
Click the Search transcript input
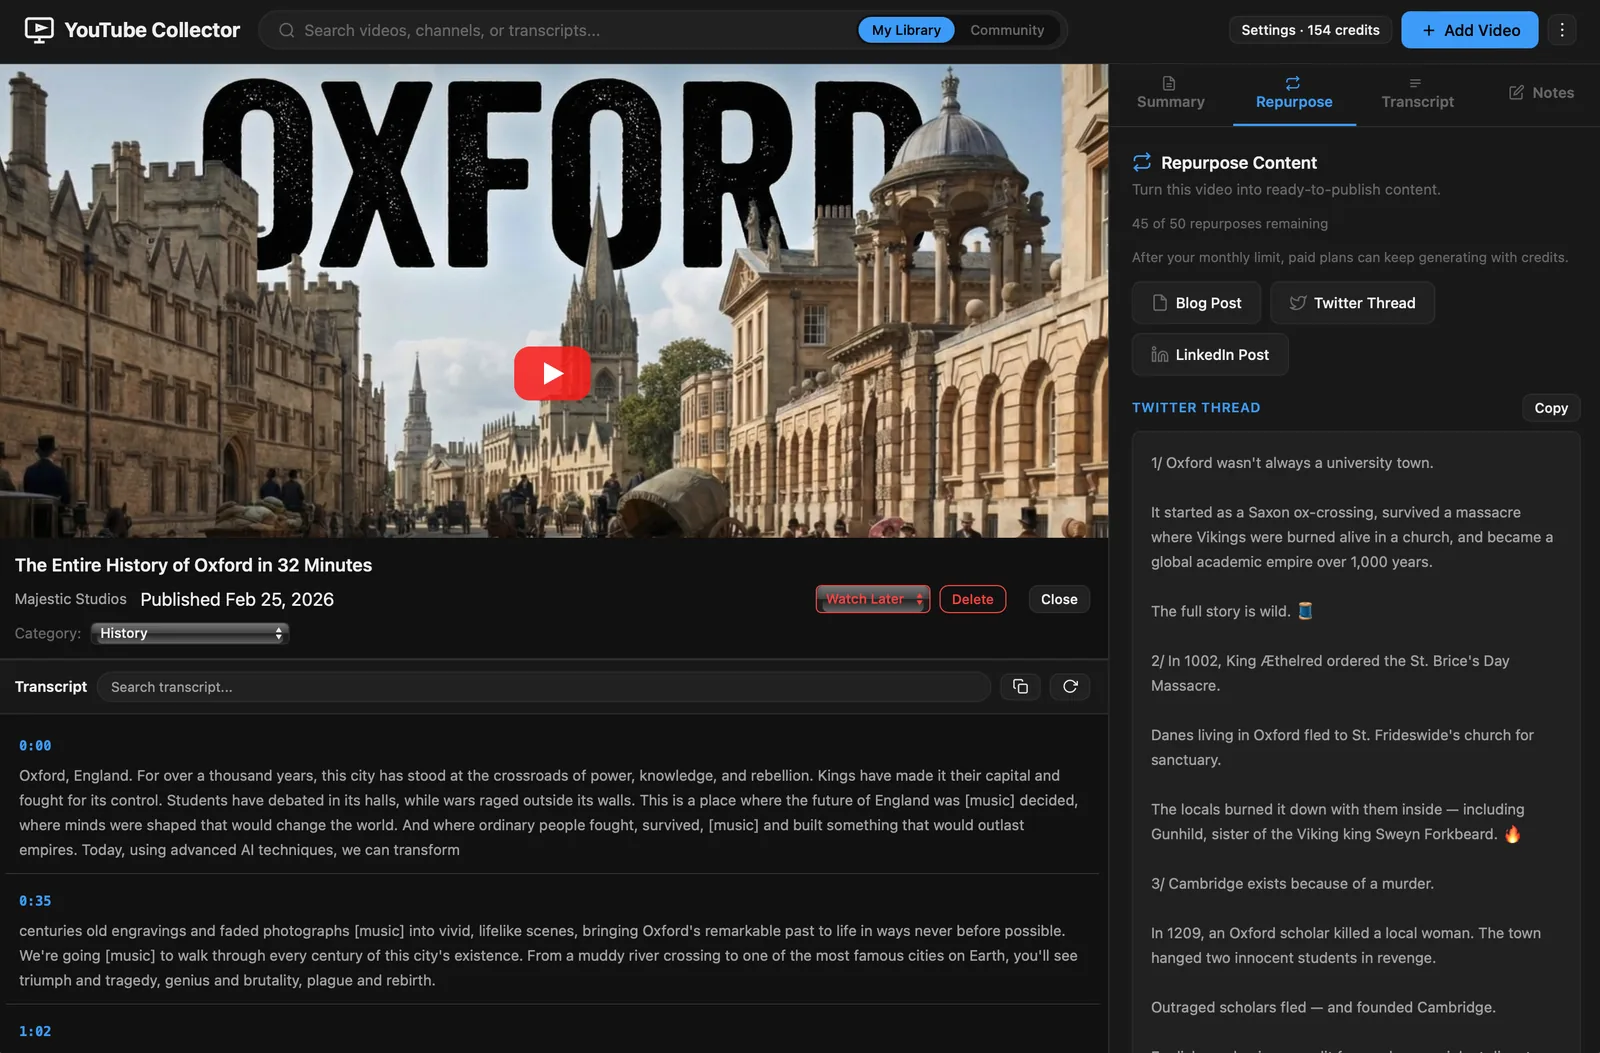[x=544, y=687]
